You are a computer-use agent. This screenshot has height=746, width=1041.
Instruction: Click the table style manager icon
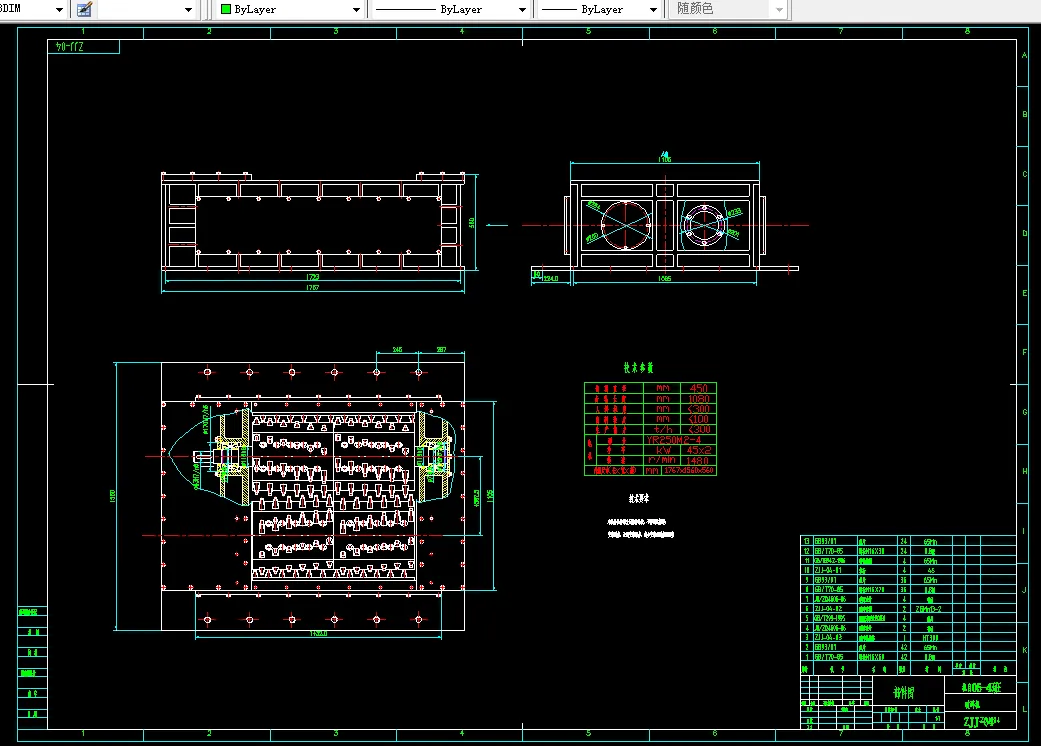pos(84,9)
